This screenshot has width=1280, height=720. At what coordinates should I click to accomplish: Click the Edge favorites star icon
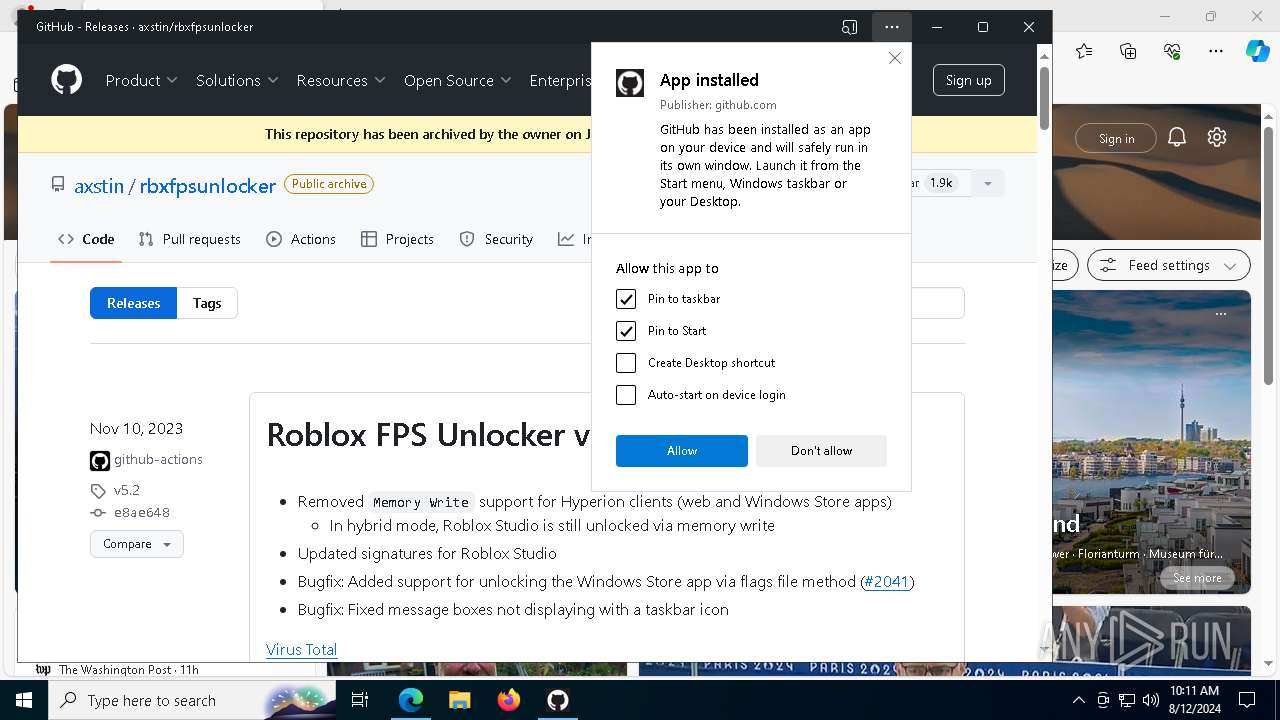tap(1084, 51)
